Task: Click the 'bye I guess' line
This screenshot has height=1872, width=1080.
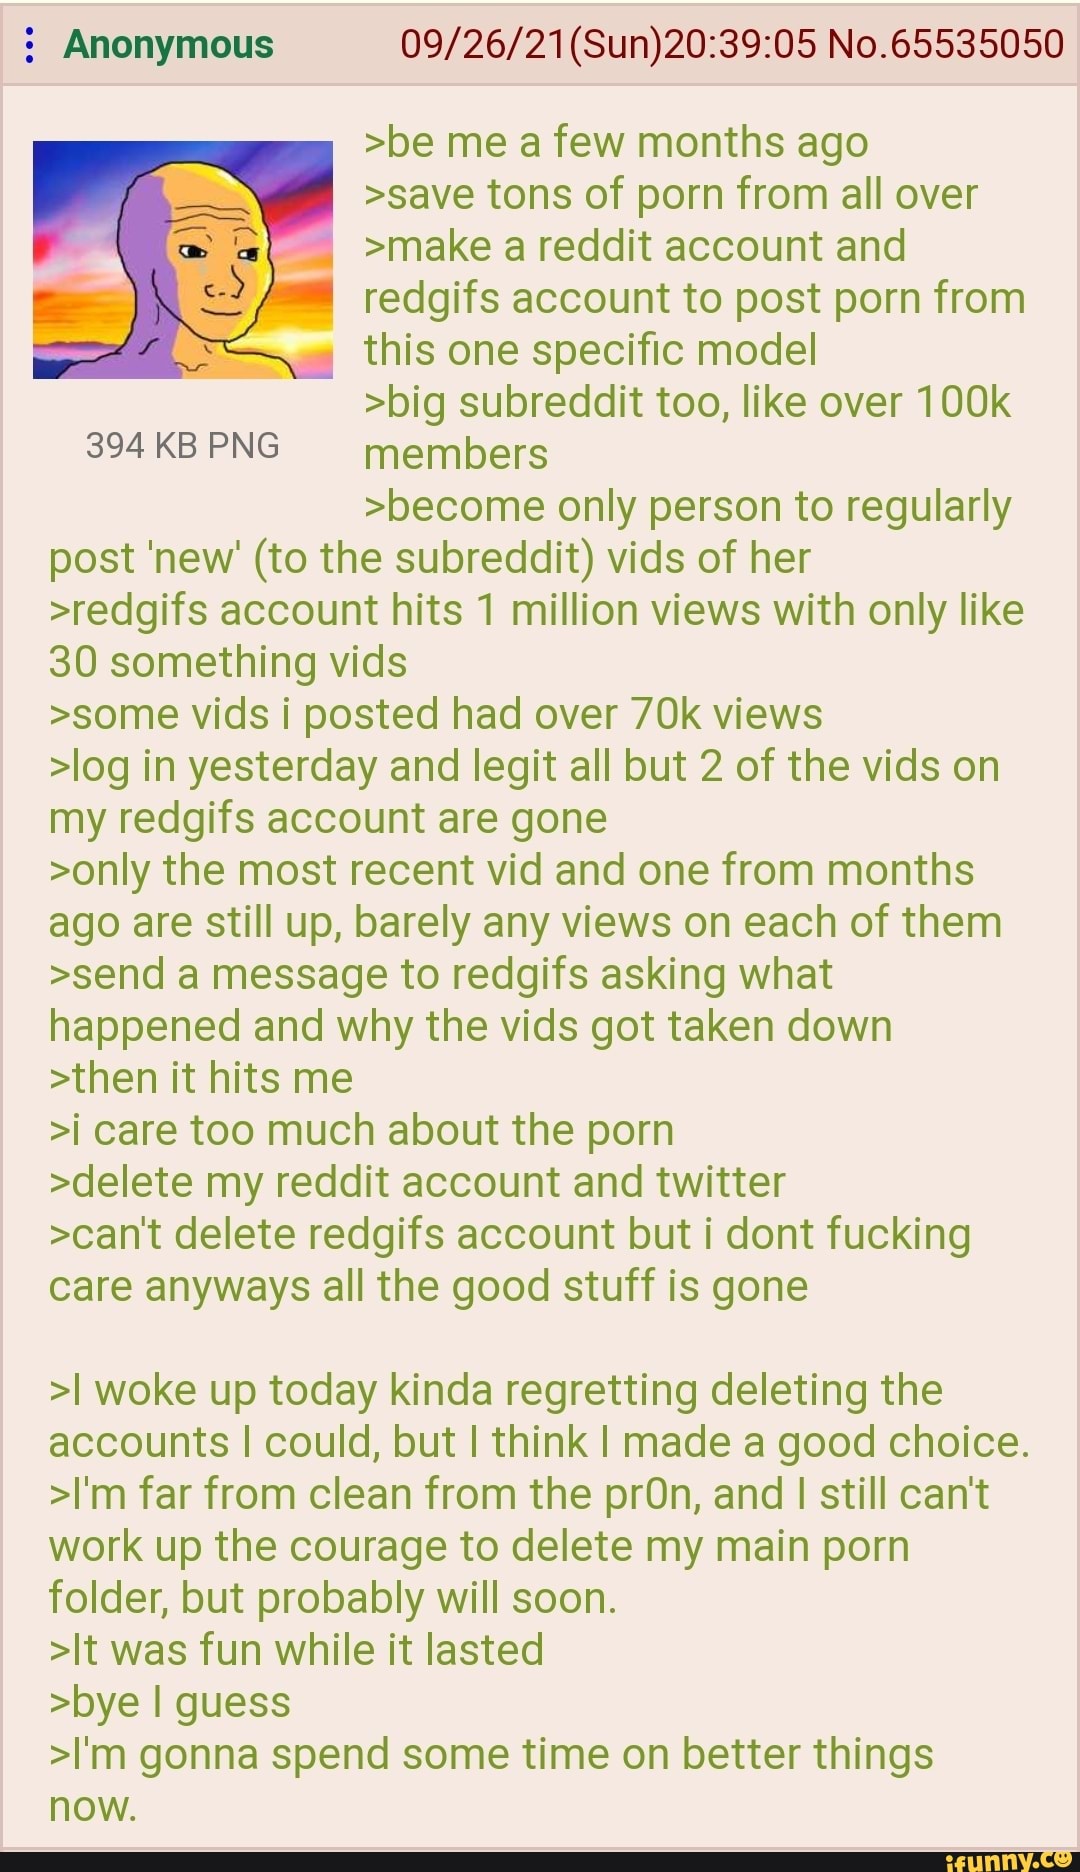Action: tap(170, 1702)
